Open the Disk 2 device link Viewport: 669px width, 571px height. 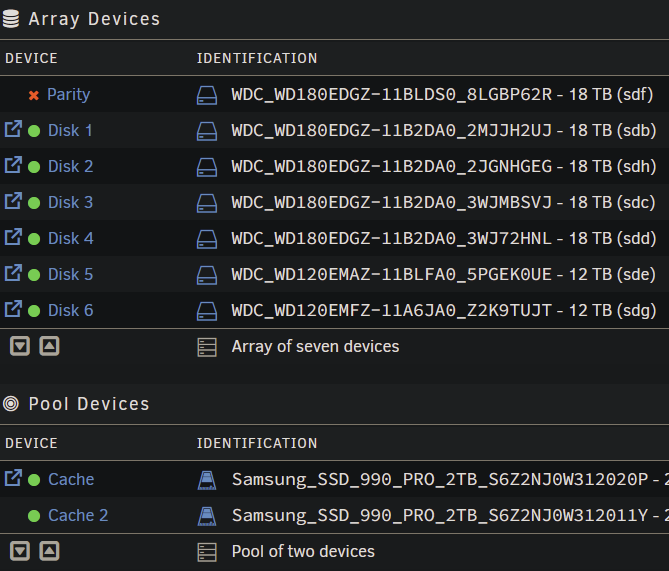(x=70, y=166)
